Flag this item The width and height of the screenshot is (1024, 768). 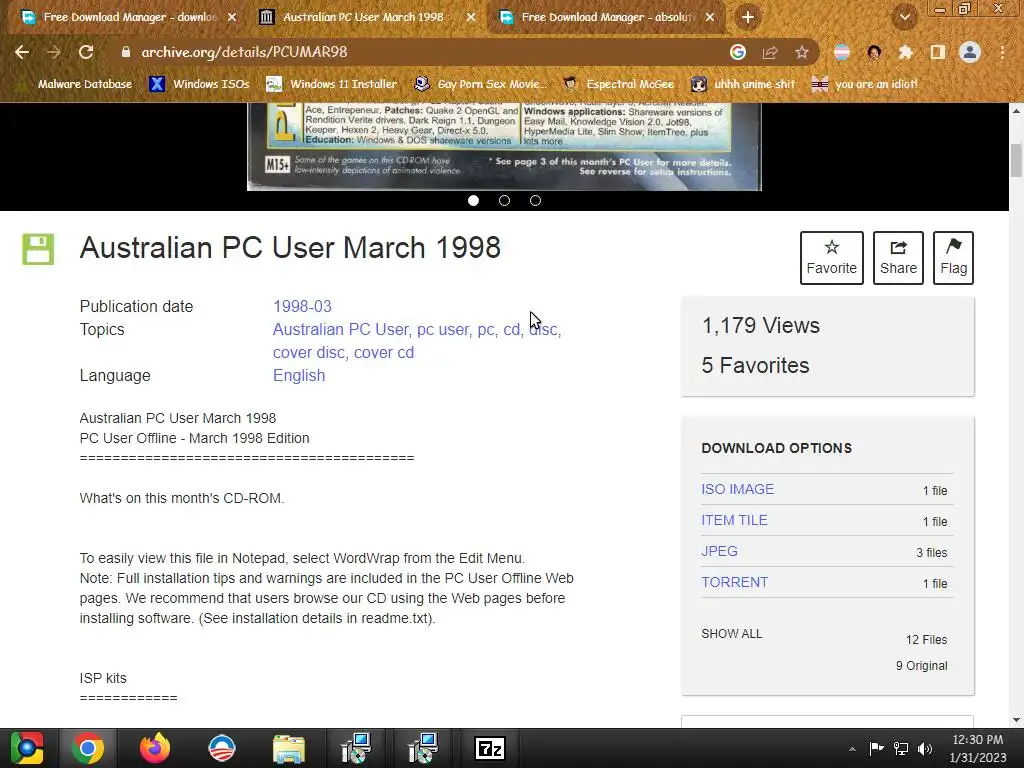coord(953,257)
